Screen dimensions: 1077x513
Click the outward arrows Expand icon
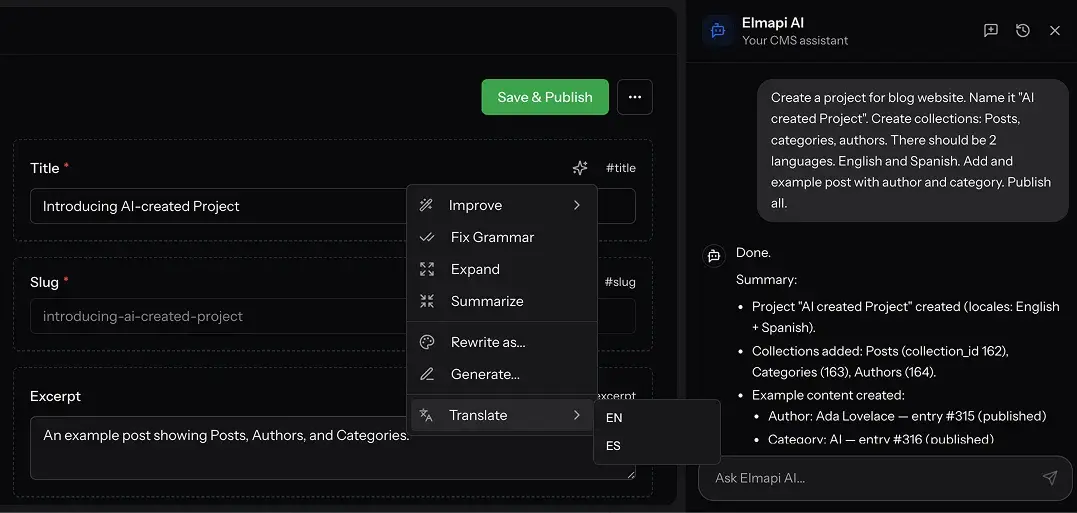click(x=427, y=269)
